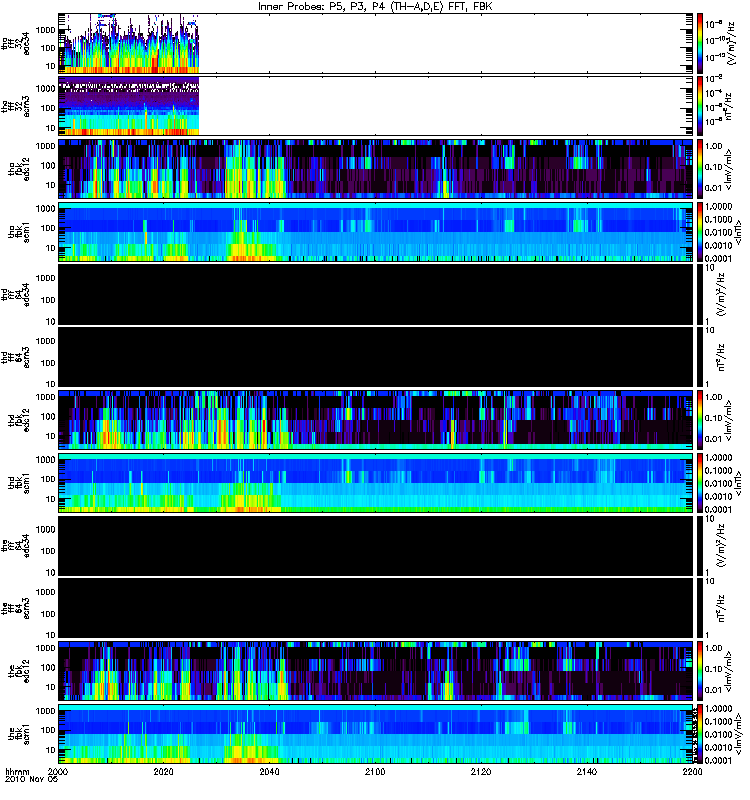Click the 'tha fbk edc12' y-axis label
The width and height of the screenshot is (750, 800).
click(x=19, y=169)
